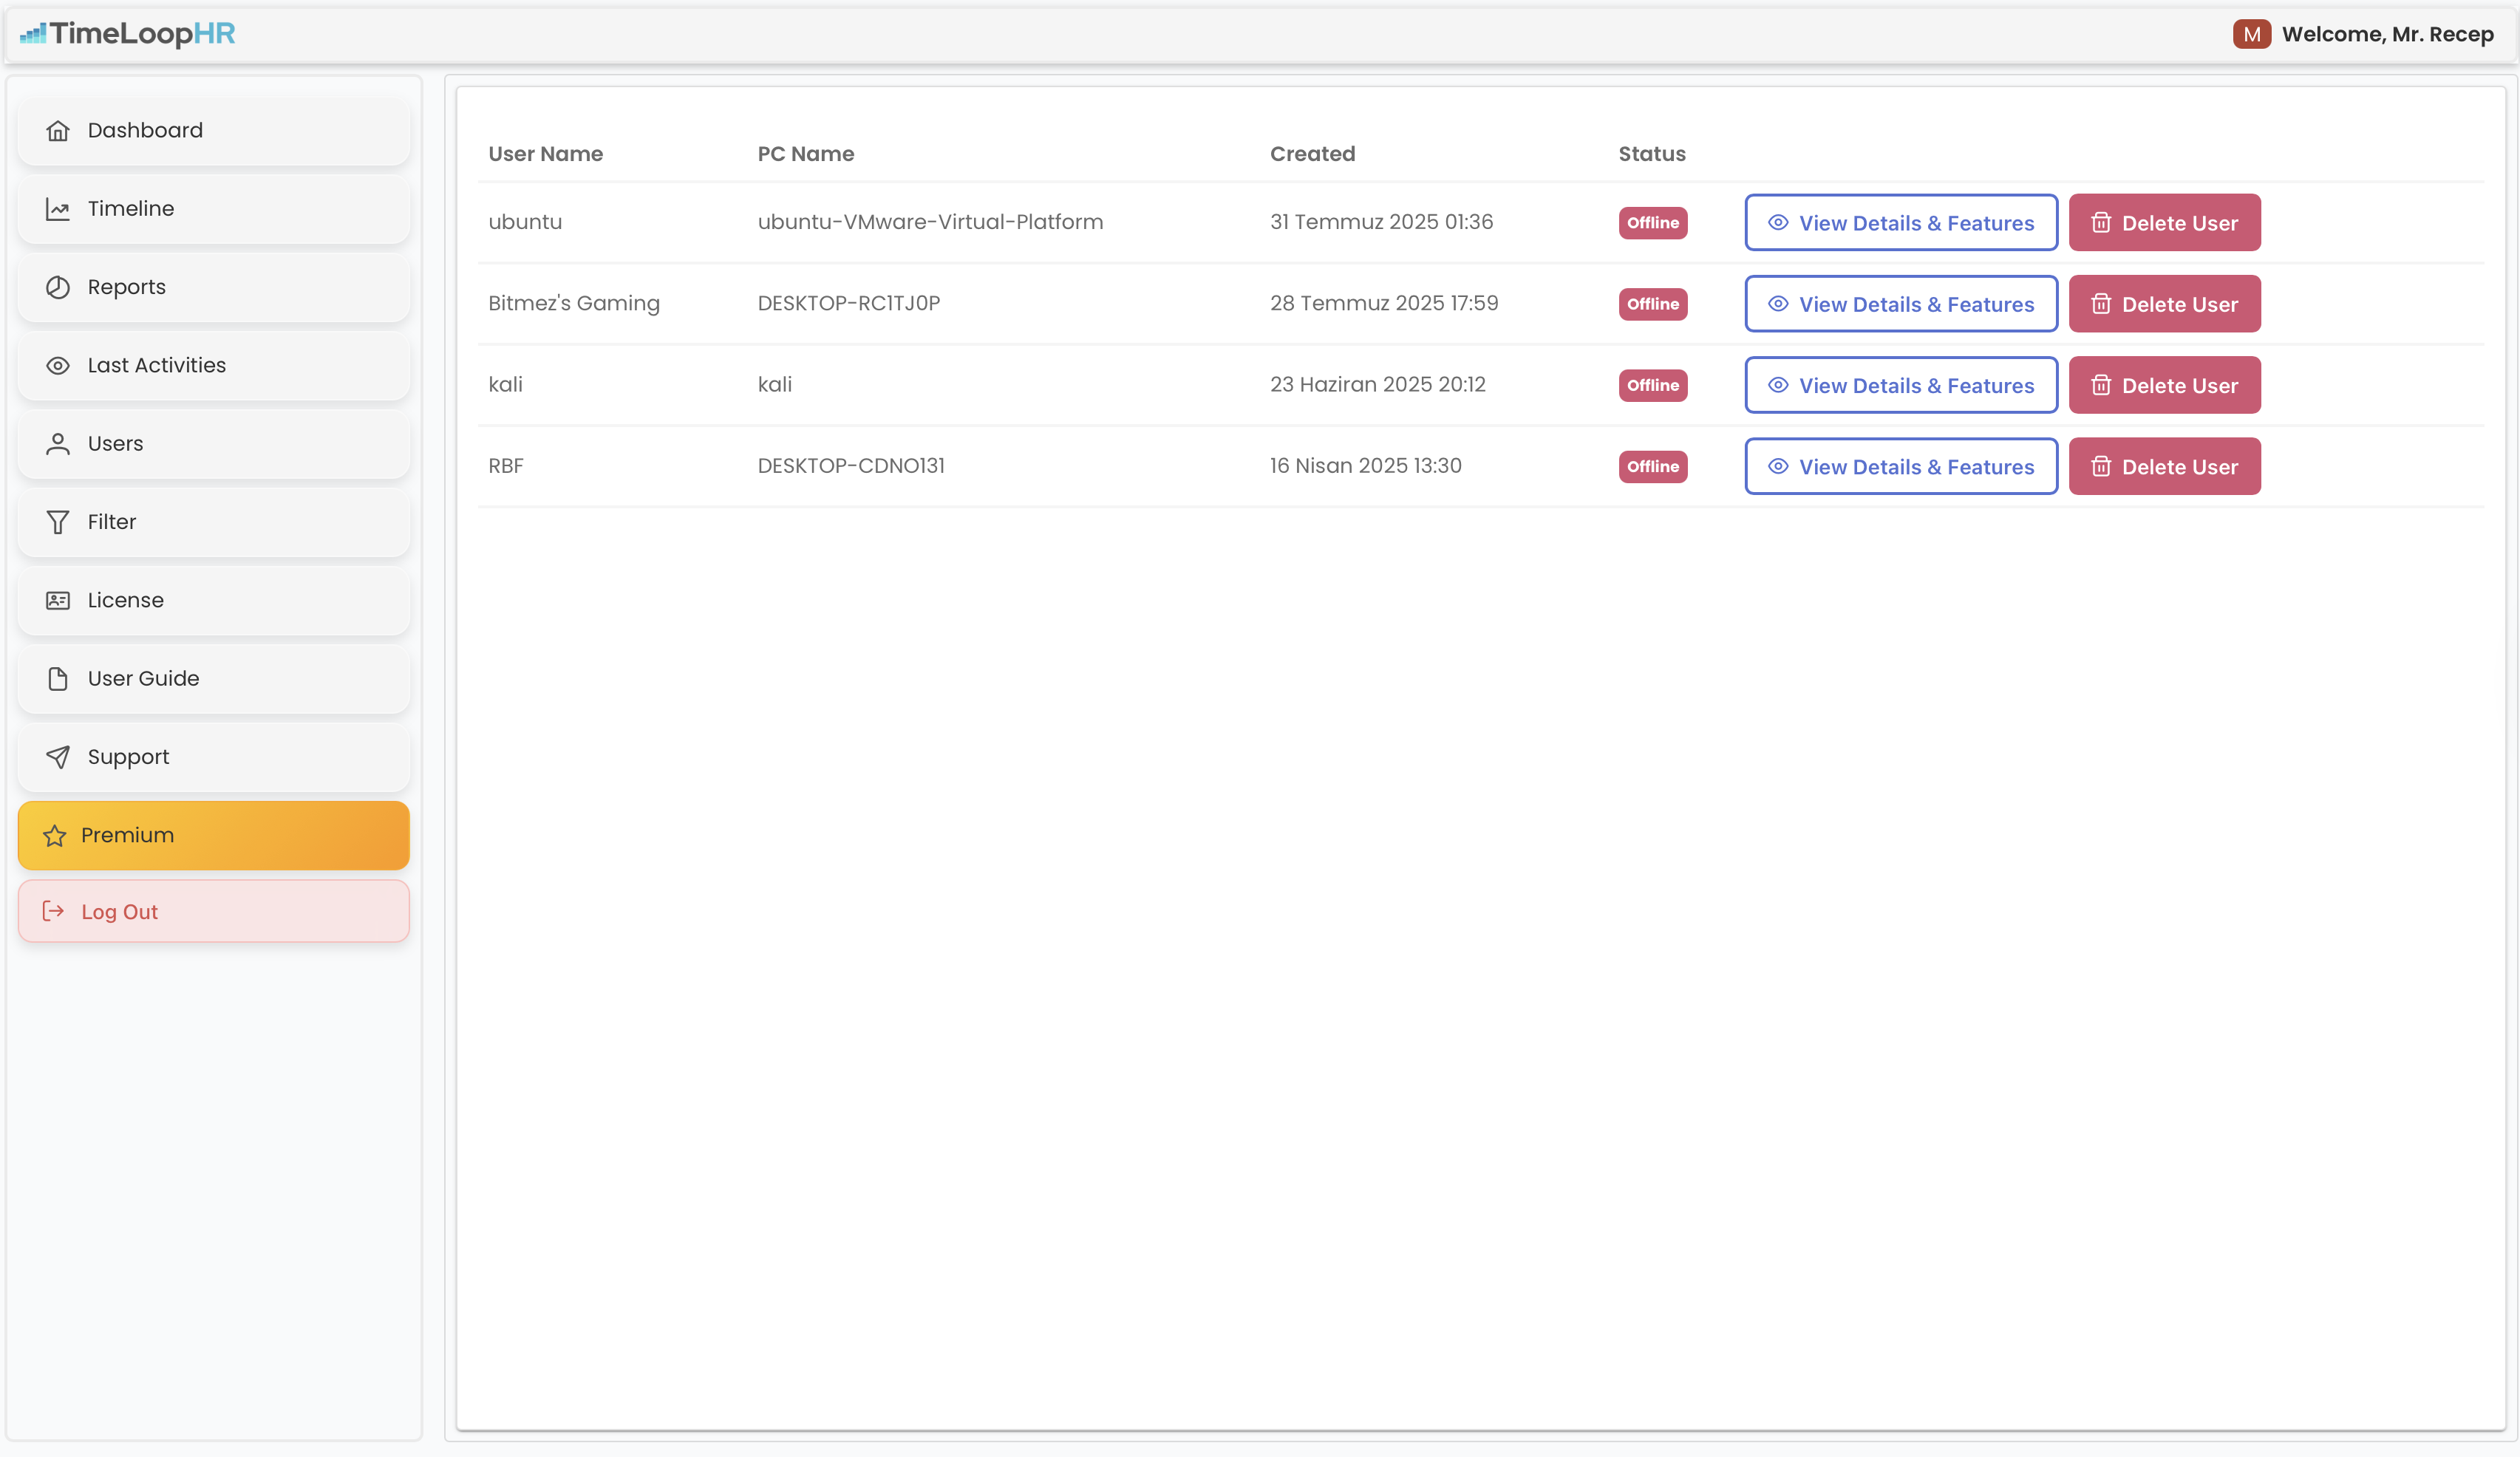
Task: Click the Dashboard home icon
Action: [x=58, y=131]
